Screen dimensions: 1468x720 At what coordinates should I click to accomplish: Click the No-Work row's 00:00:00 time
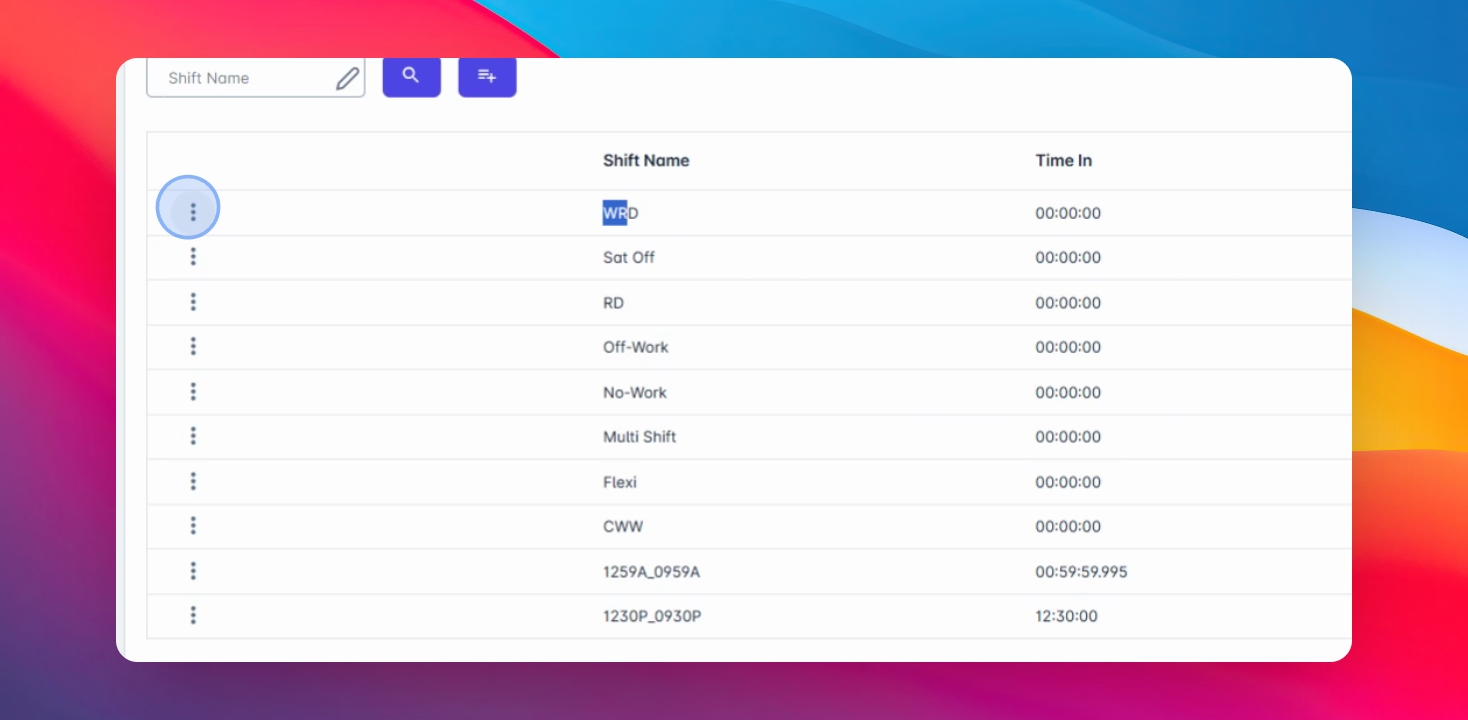[x=1068, y=392]
